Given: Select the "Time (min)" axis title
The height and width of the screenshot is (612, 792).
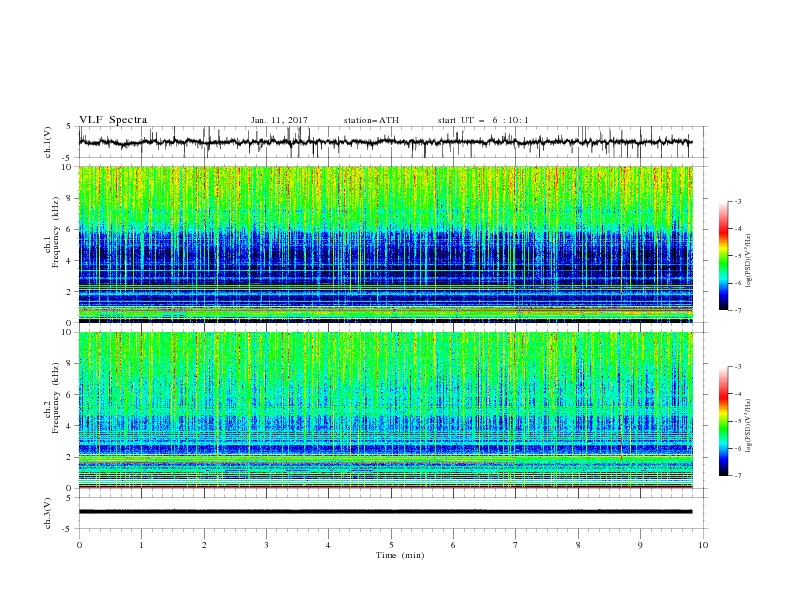Looking at the screenshot, I should click(x=400, y=555).
